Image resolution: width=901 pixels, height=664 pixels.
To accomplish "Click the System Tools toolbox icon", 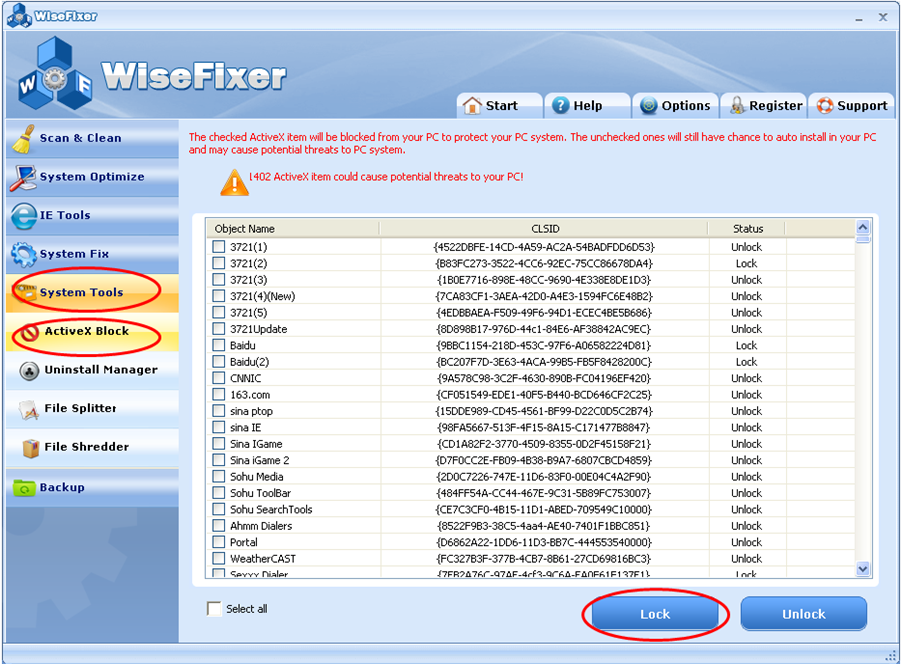I will [25, 292].
